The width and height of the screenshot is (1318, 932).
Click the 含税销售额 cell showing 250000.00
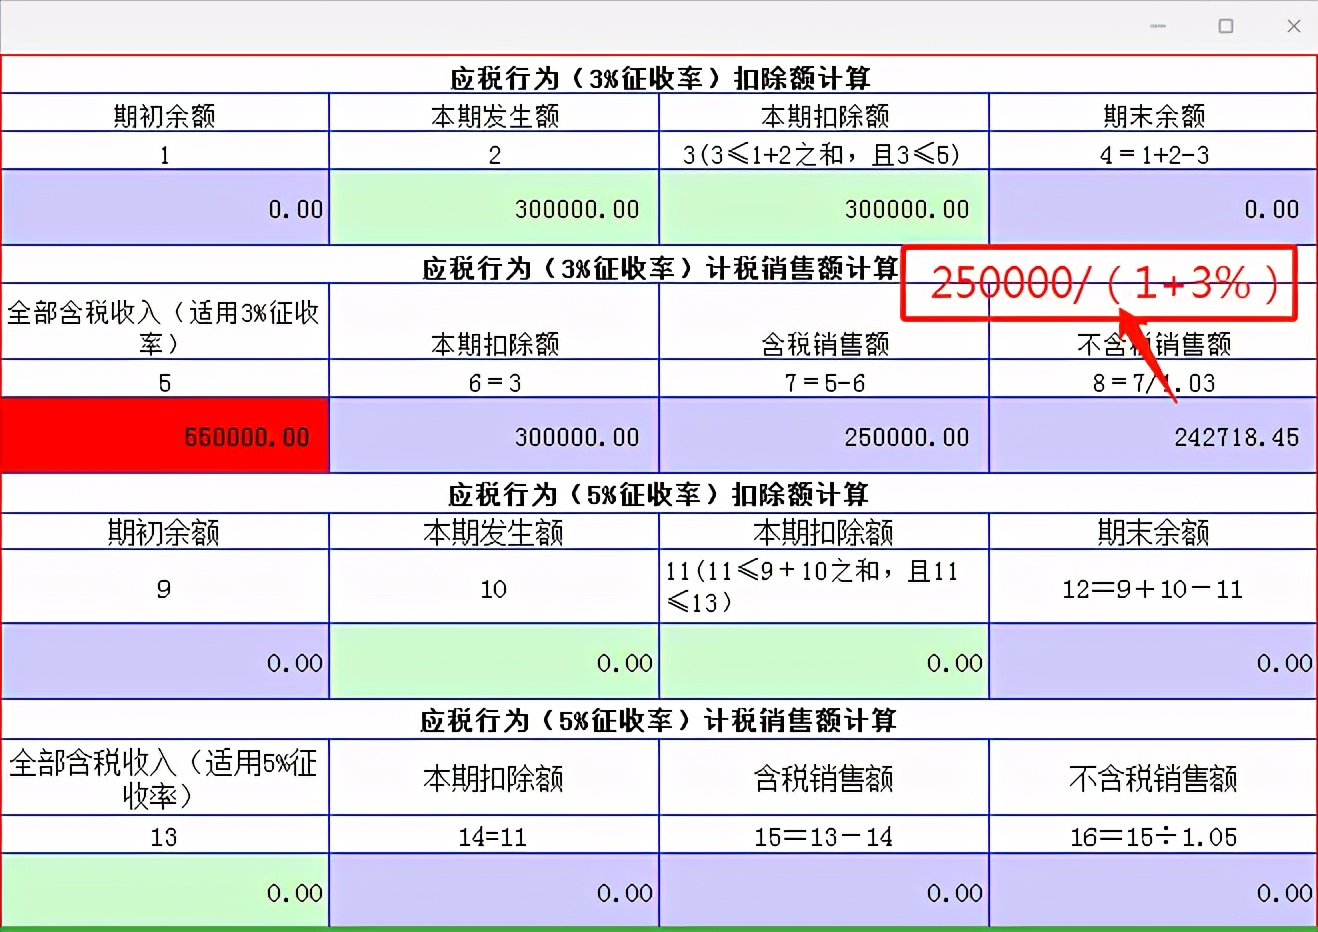click(823, 435)
